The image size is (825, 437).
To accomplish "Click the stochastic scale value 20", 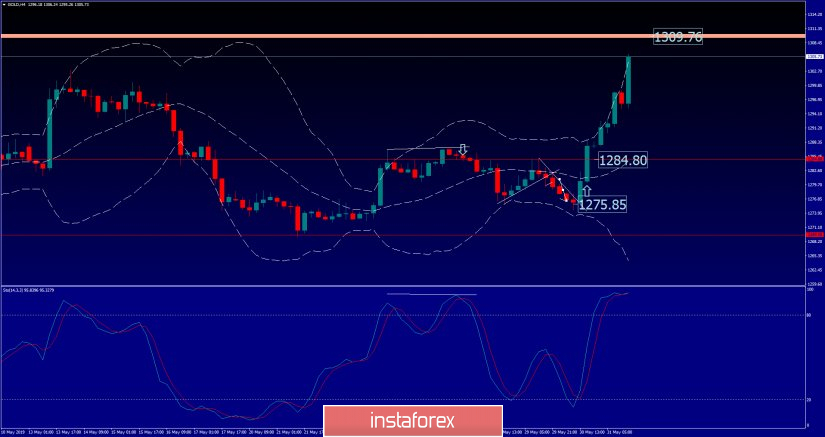I will [x=810, y=400].
